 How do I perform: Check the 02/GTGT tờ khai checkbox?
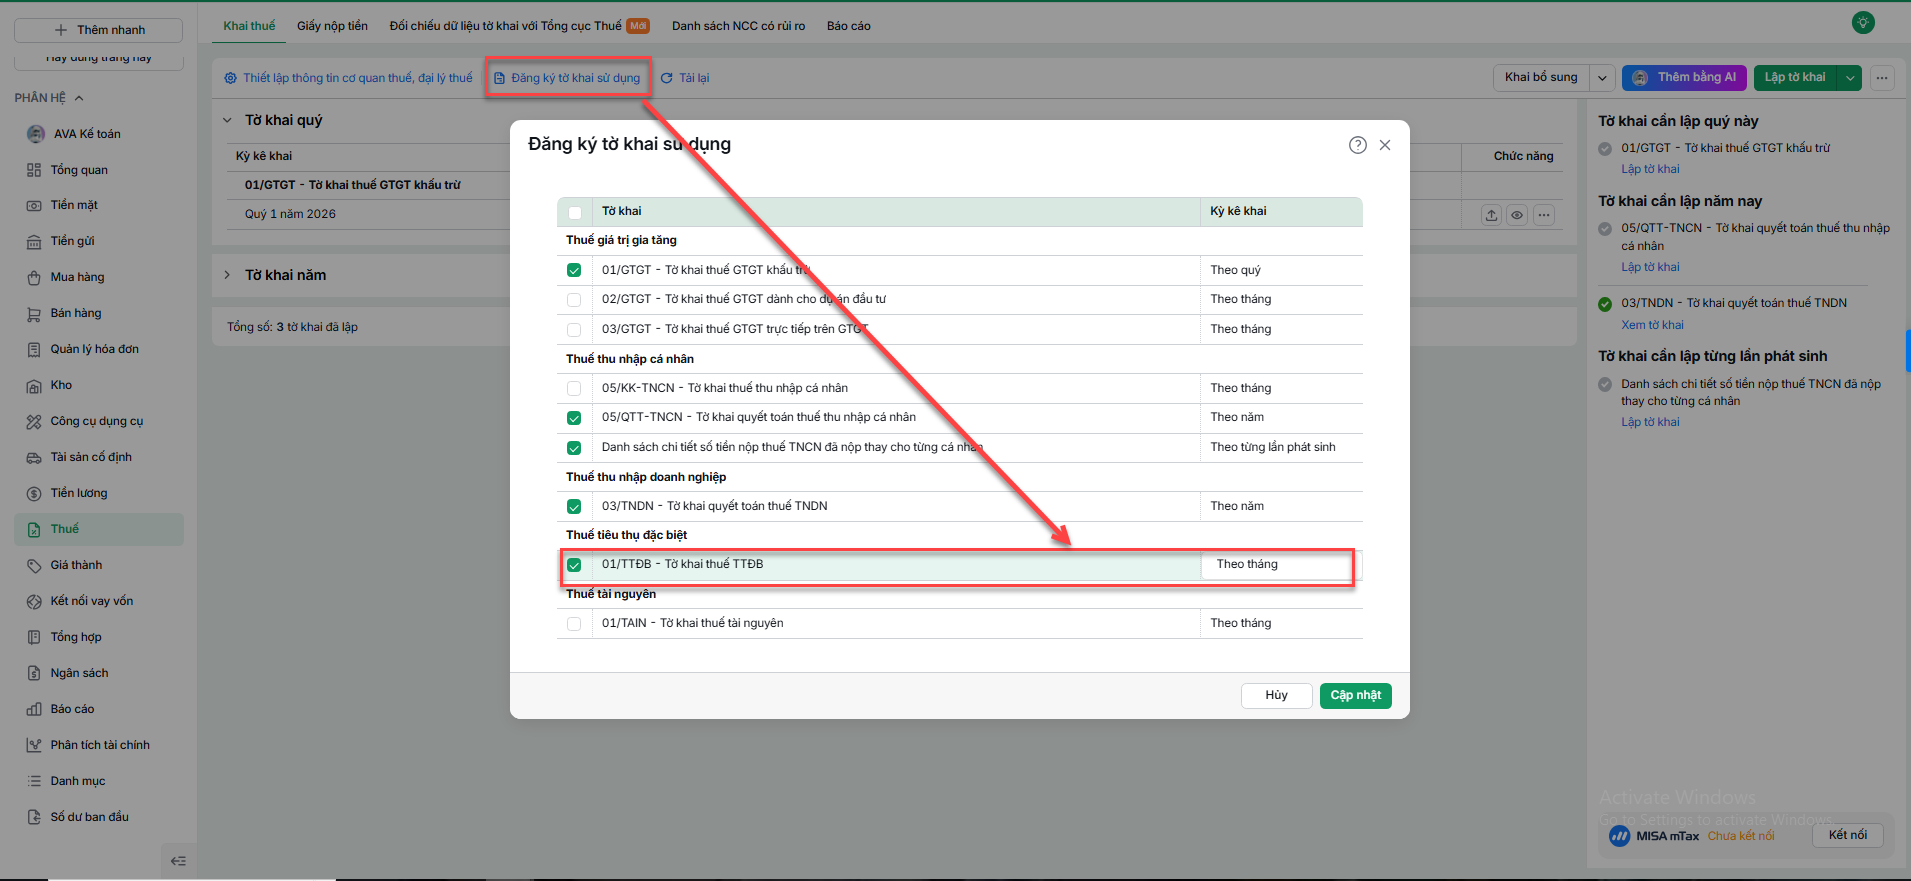(574, 300)
